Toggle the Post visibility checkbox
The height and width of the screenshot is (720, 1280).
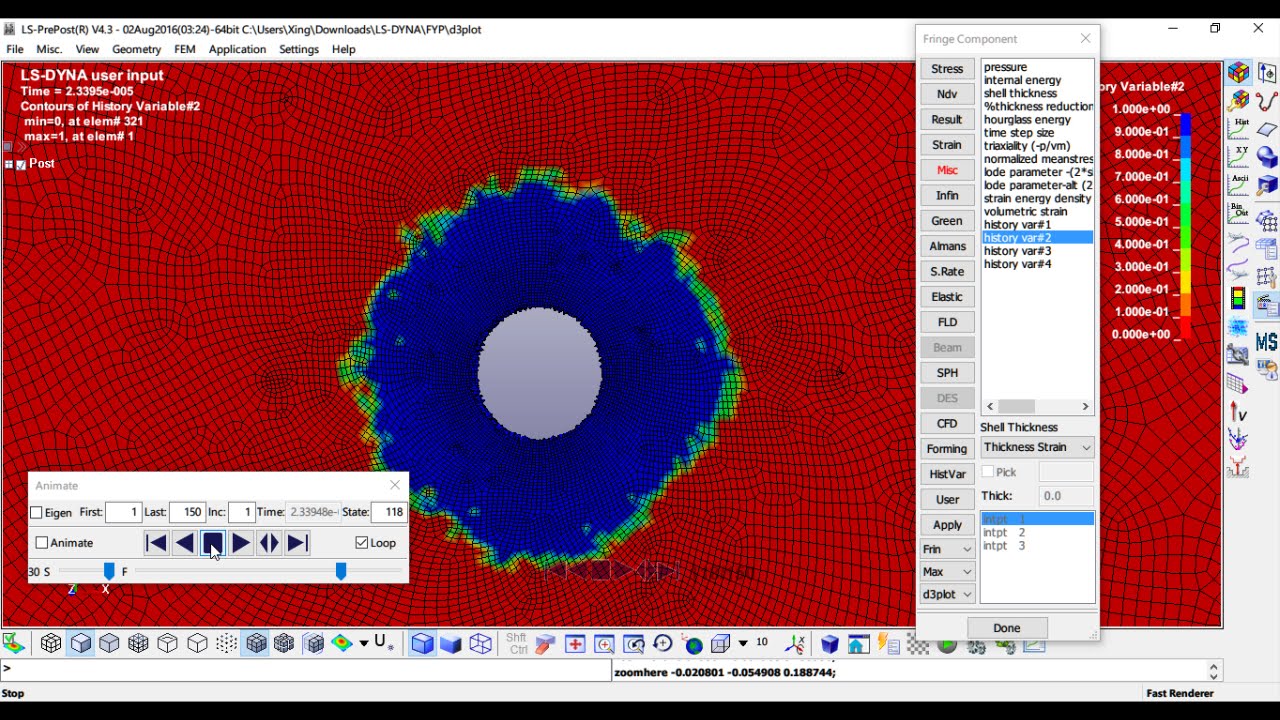tap(21, 165)
